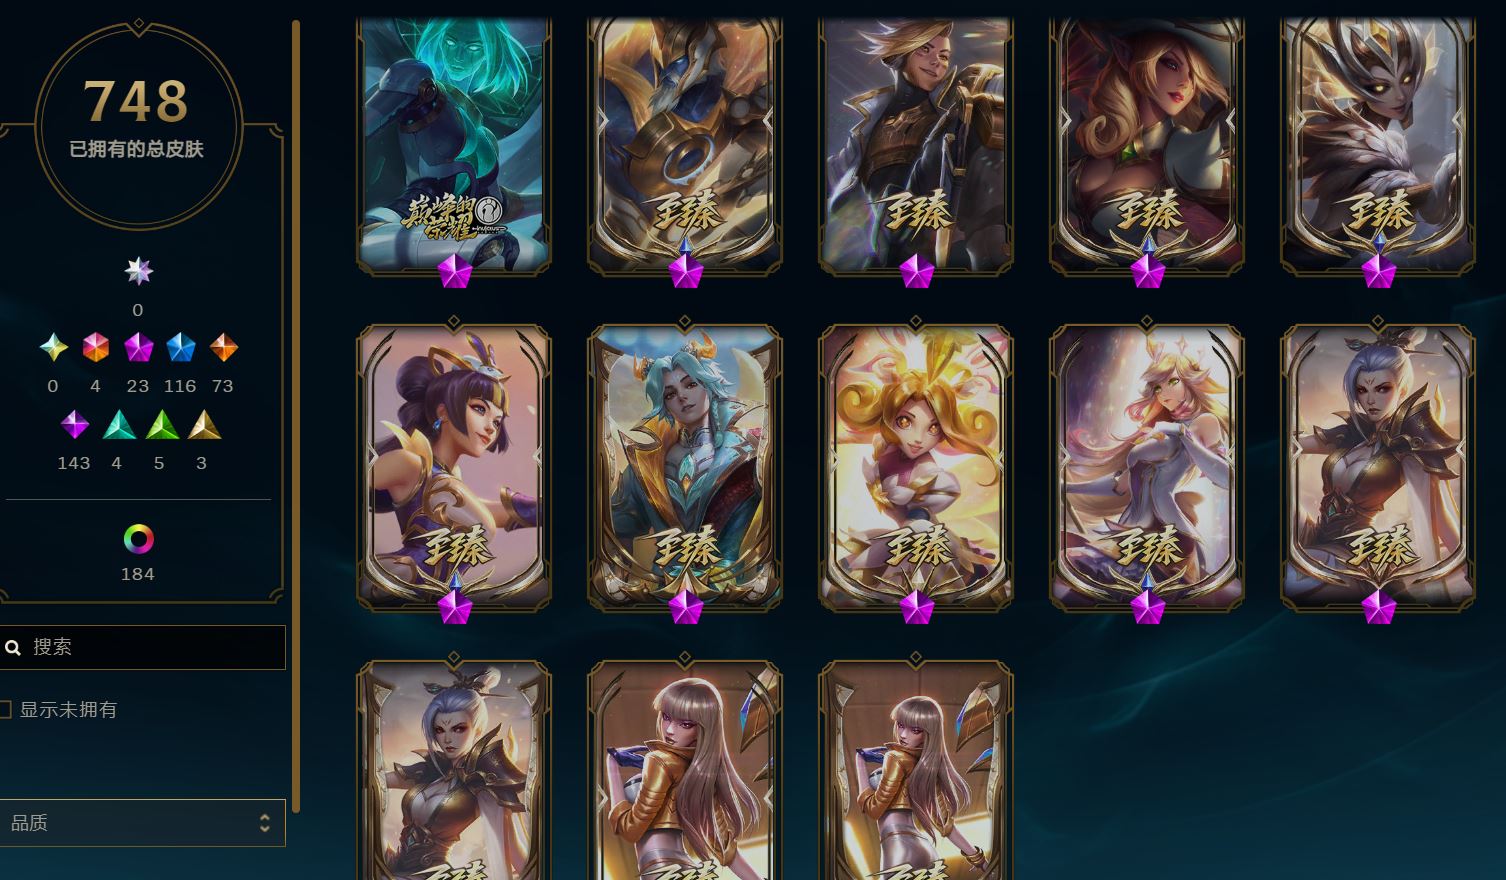Click the orange-pink hexagonal gem with count 4

(x=95, y=348)
